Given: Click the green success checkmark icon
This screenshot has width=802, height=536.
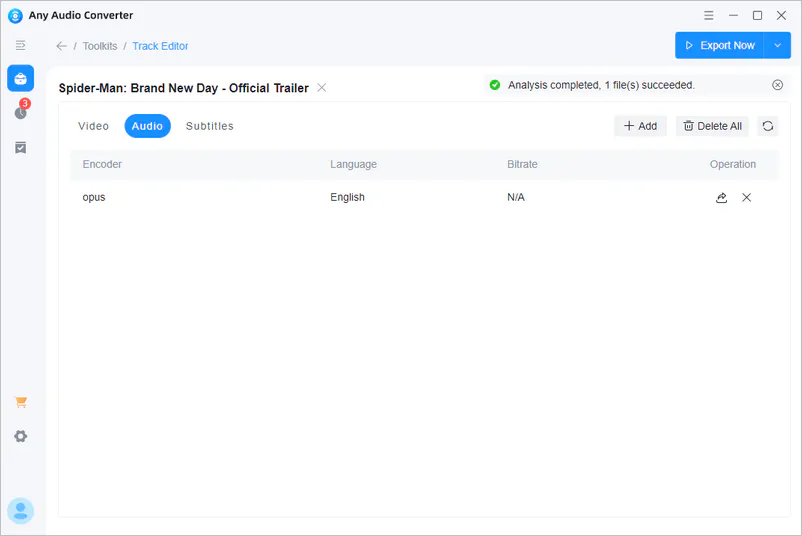Looking at the screenshot, I should pyautogui.click(x=495, y=85).
